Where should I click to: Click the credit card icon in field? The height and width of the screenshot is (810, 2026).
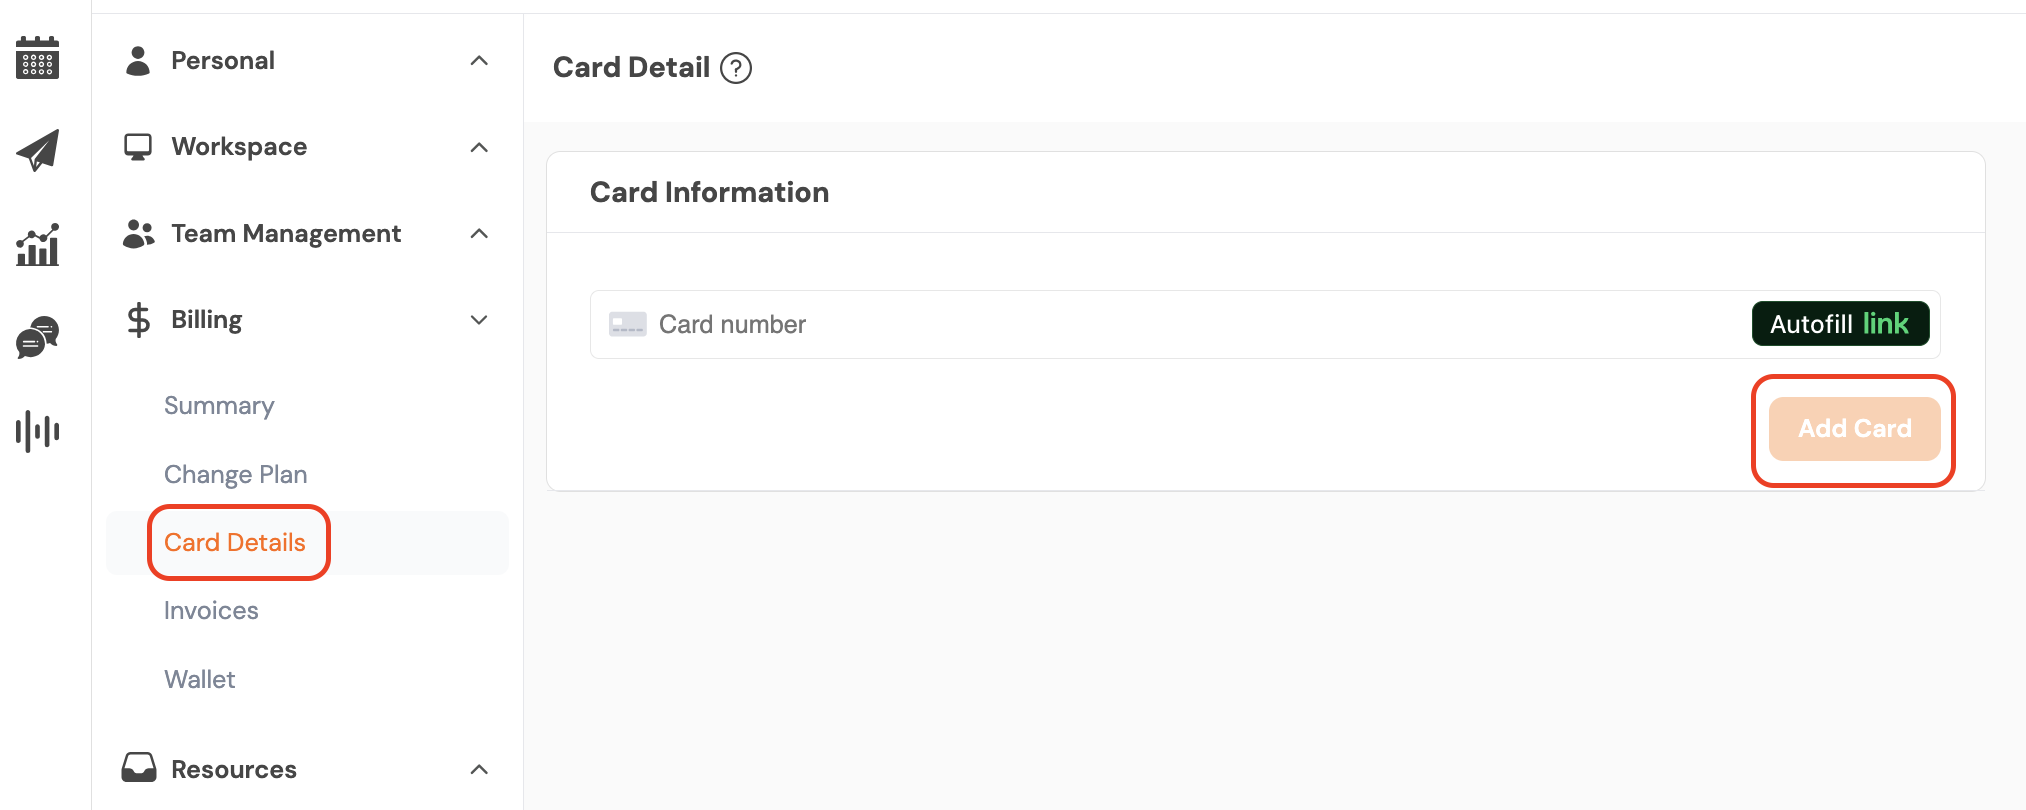coord(628,324)
